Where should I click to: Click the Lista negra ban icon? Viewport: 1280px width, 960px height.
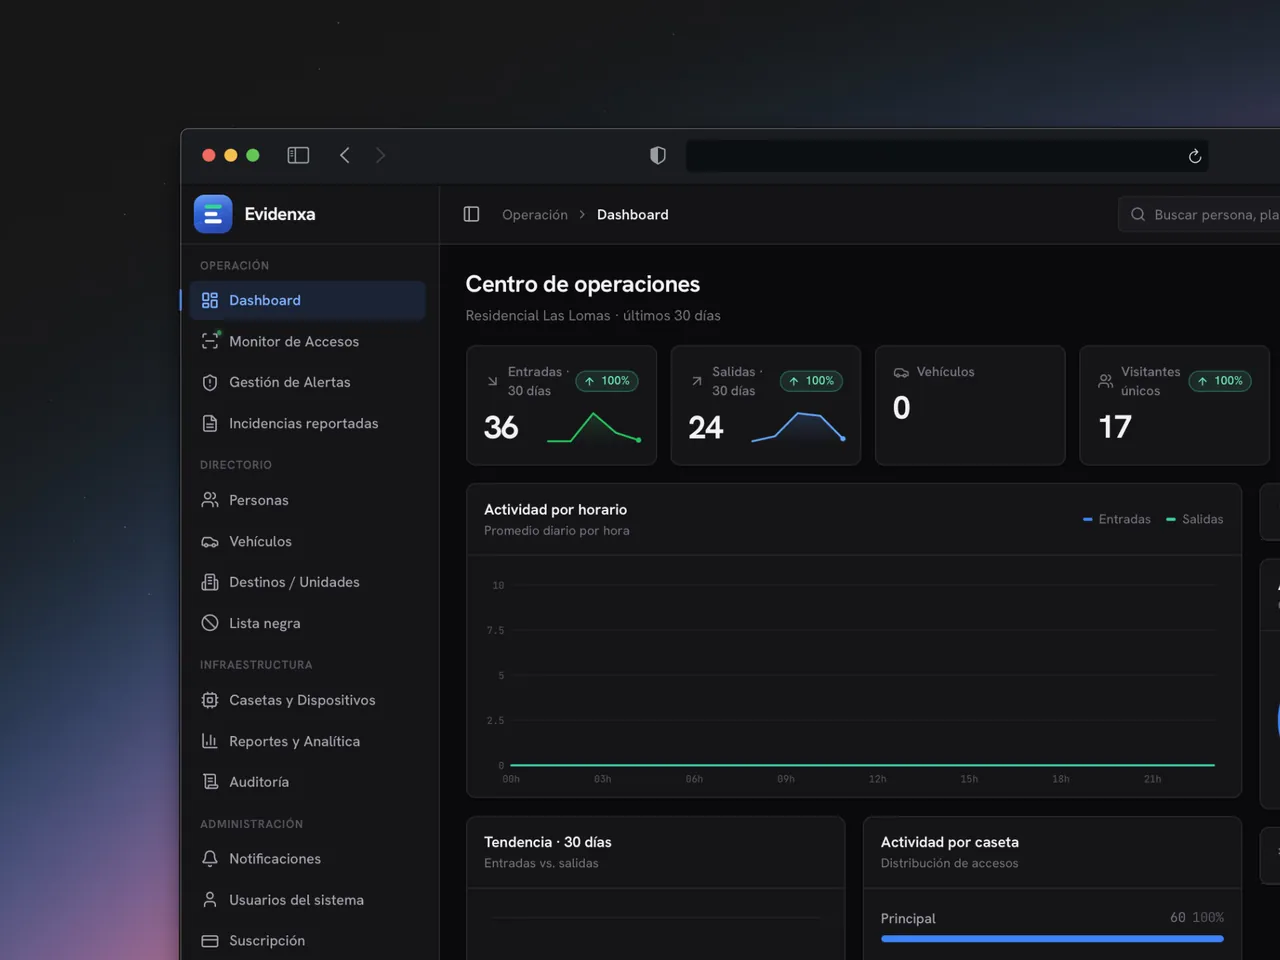click(x=210, y=623)
